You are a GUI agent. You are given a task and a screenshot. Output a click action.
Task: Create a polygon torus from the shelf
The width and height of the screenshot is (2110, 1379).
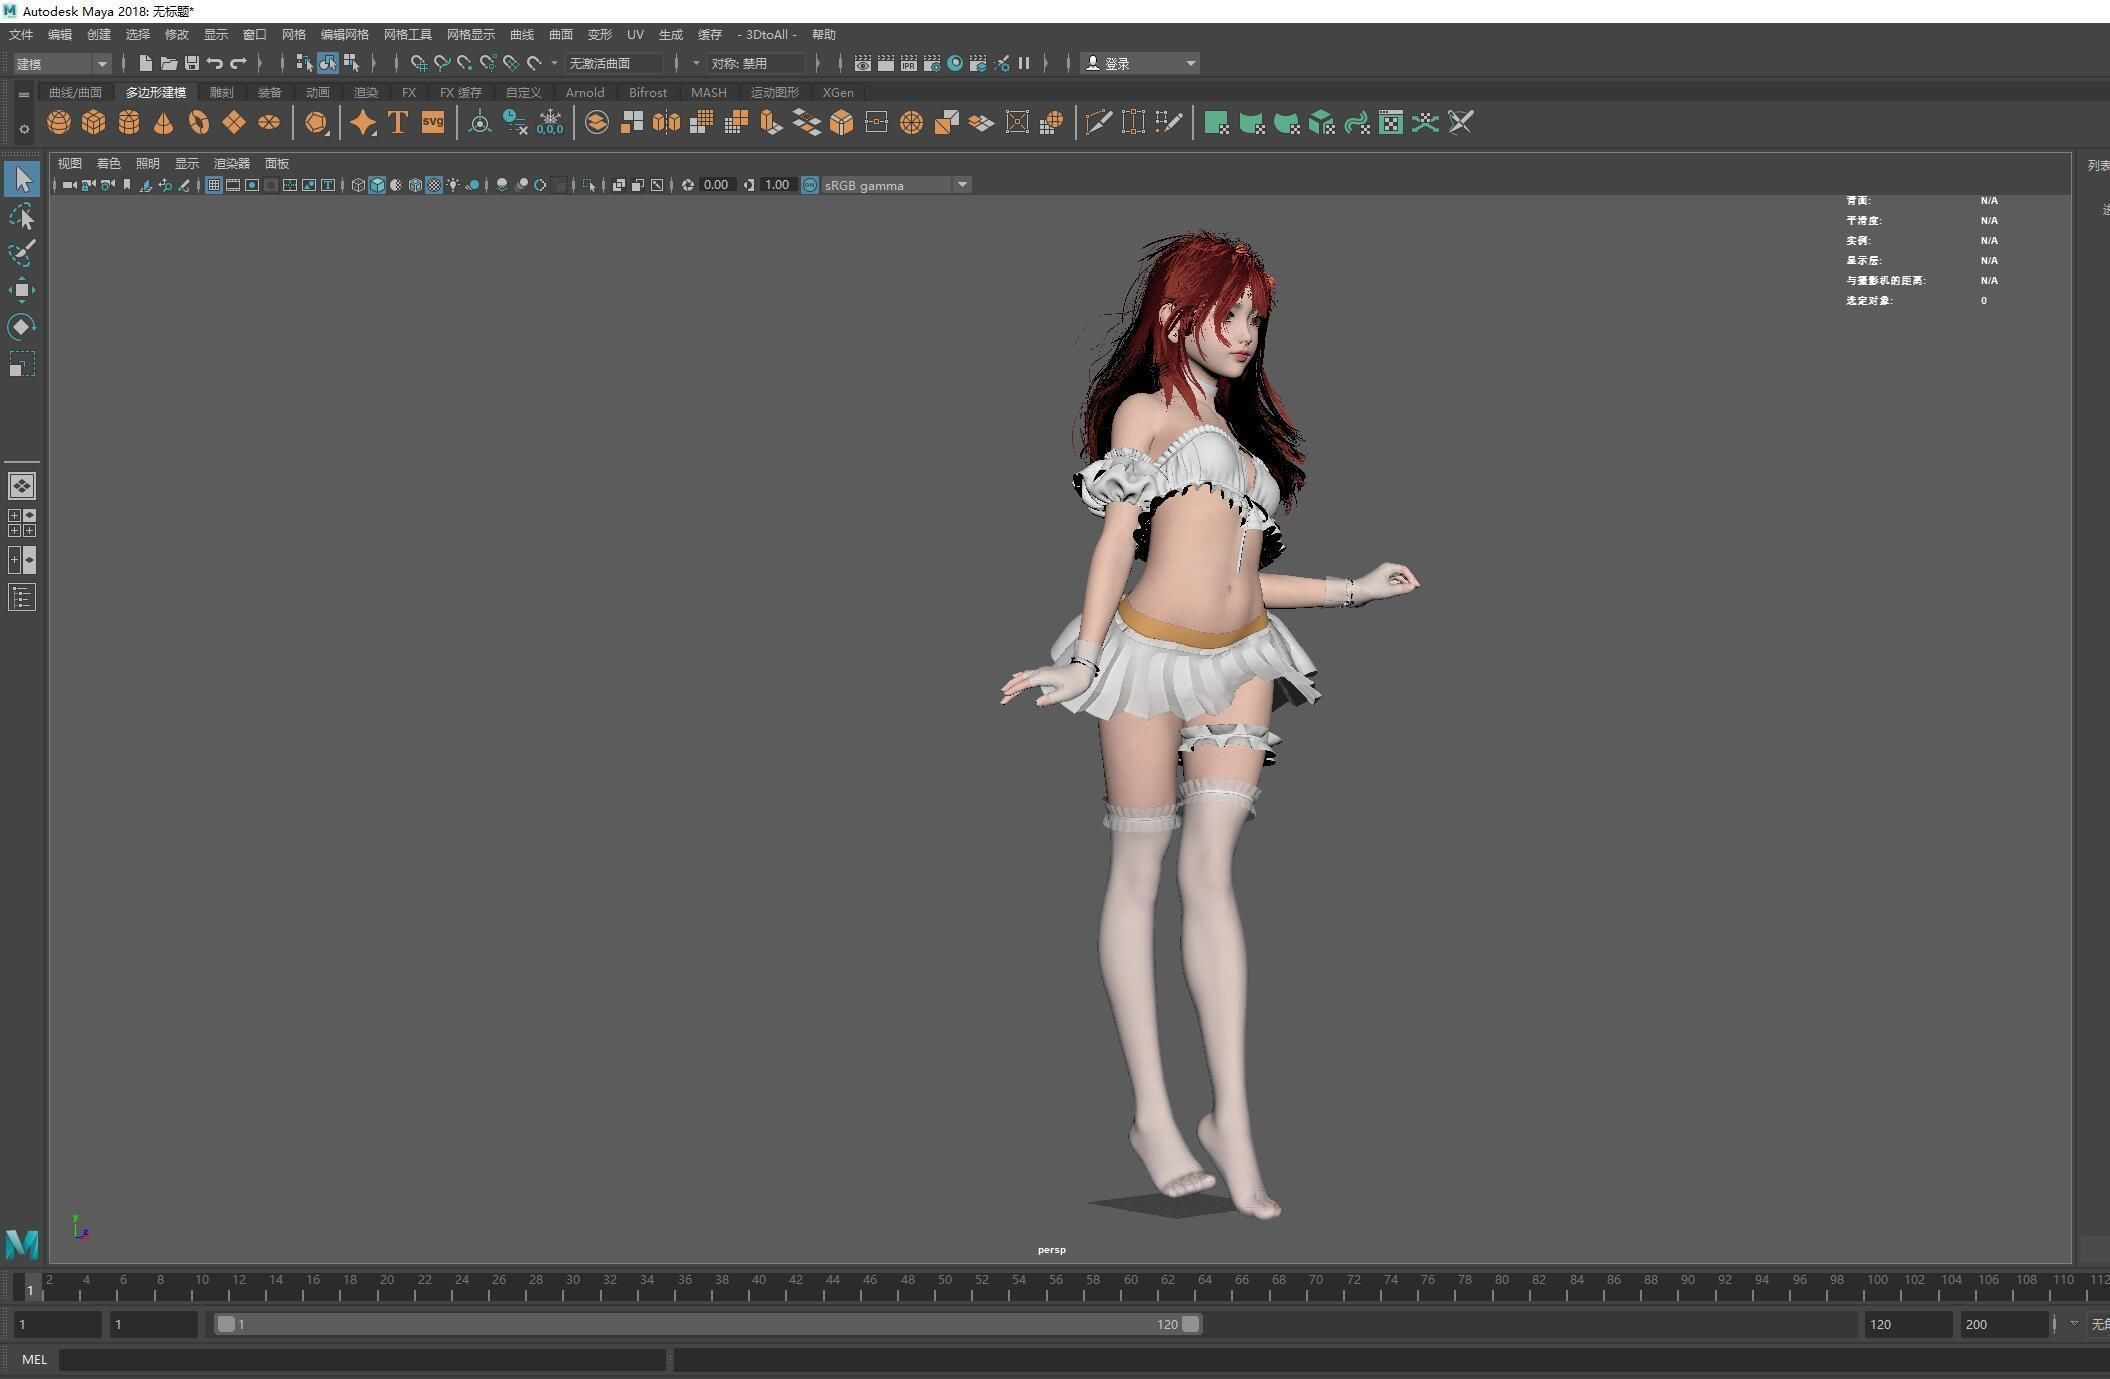pyautogui.click(x=199, y=123)
